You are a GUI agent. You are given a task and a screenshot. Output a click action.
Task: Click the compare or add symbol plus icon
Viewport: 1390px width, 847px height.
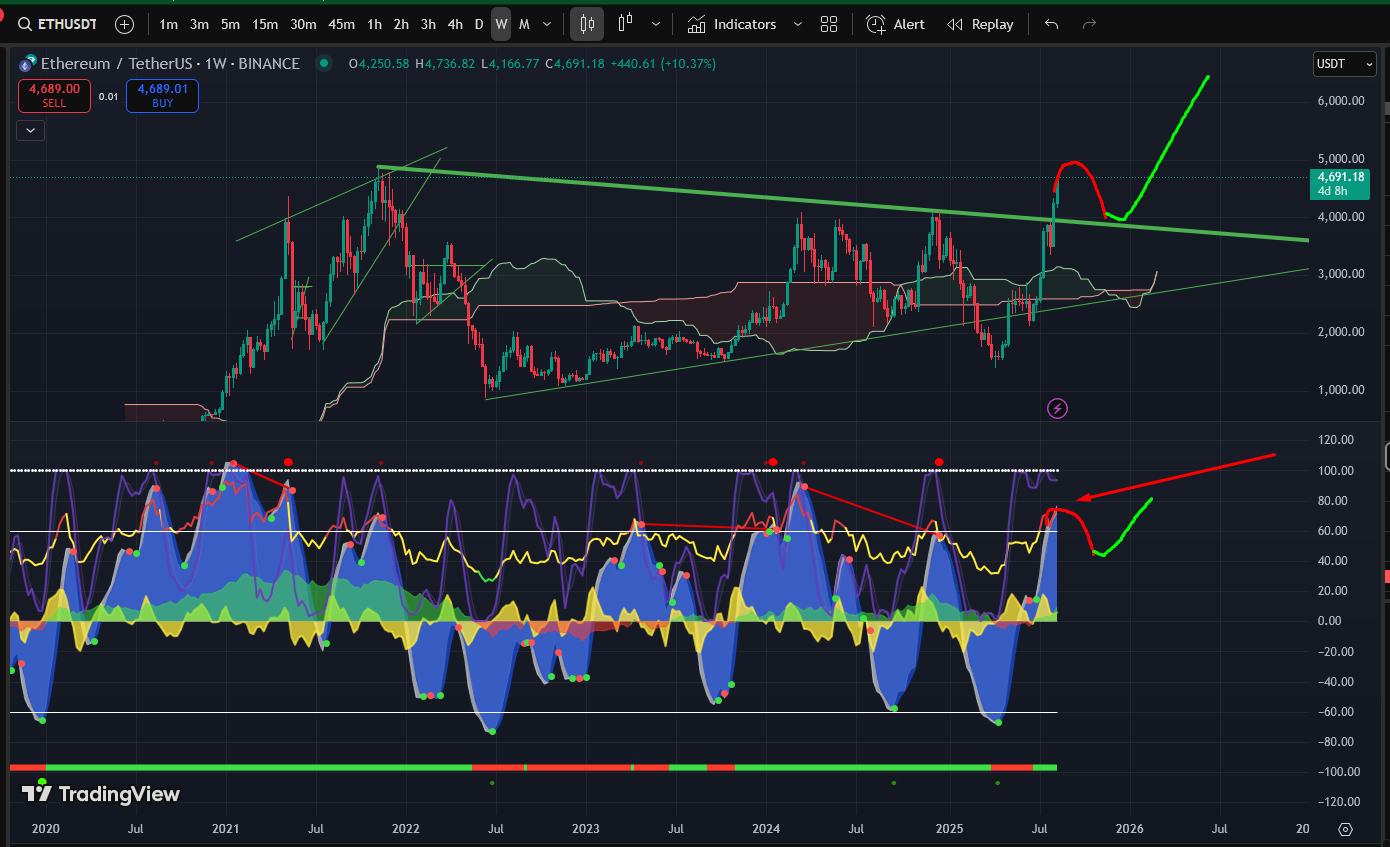(125, 24)
